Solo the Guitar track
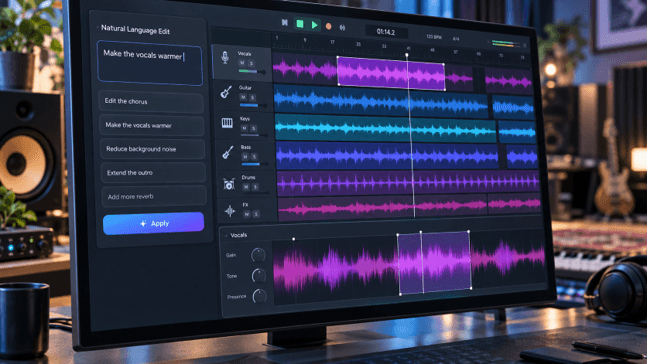The image size is (647, 364). 253,98
